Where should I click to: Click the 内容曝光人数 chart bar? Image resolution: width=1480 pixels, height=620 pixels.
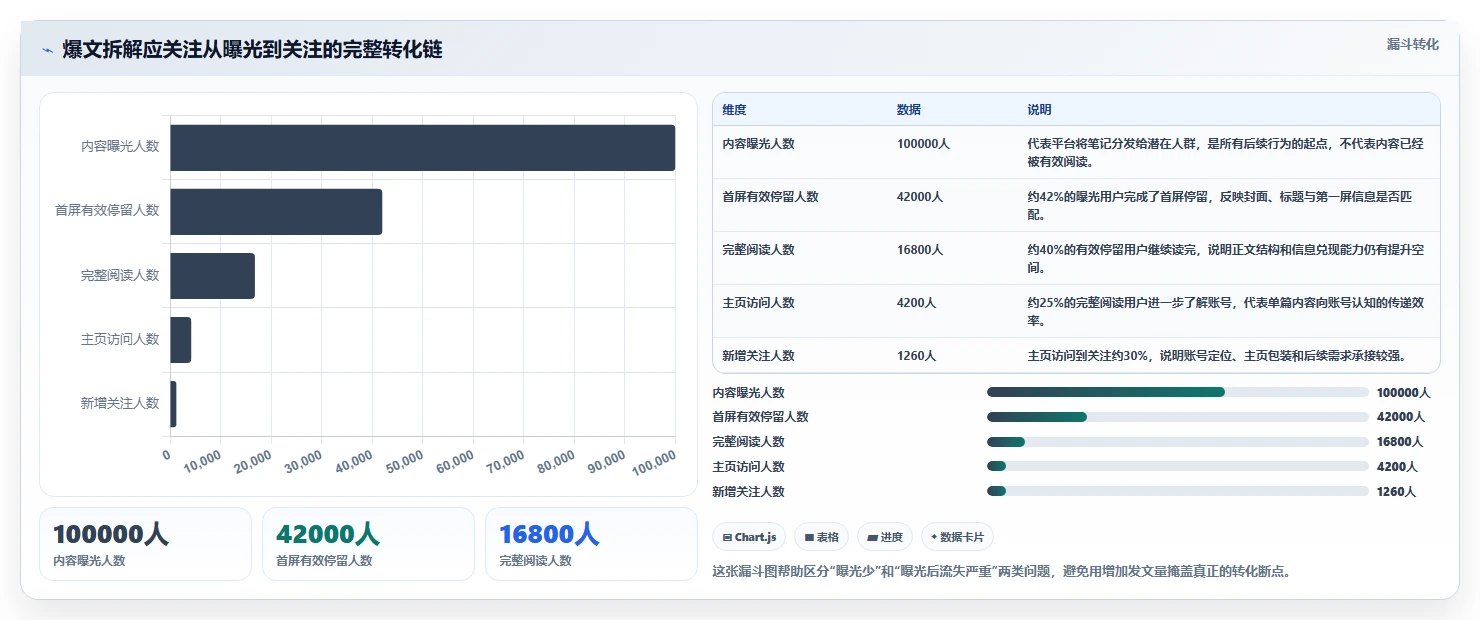pos(422,147)
